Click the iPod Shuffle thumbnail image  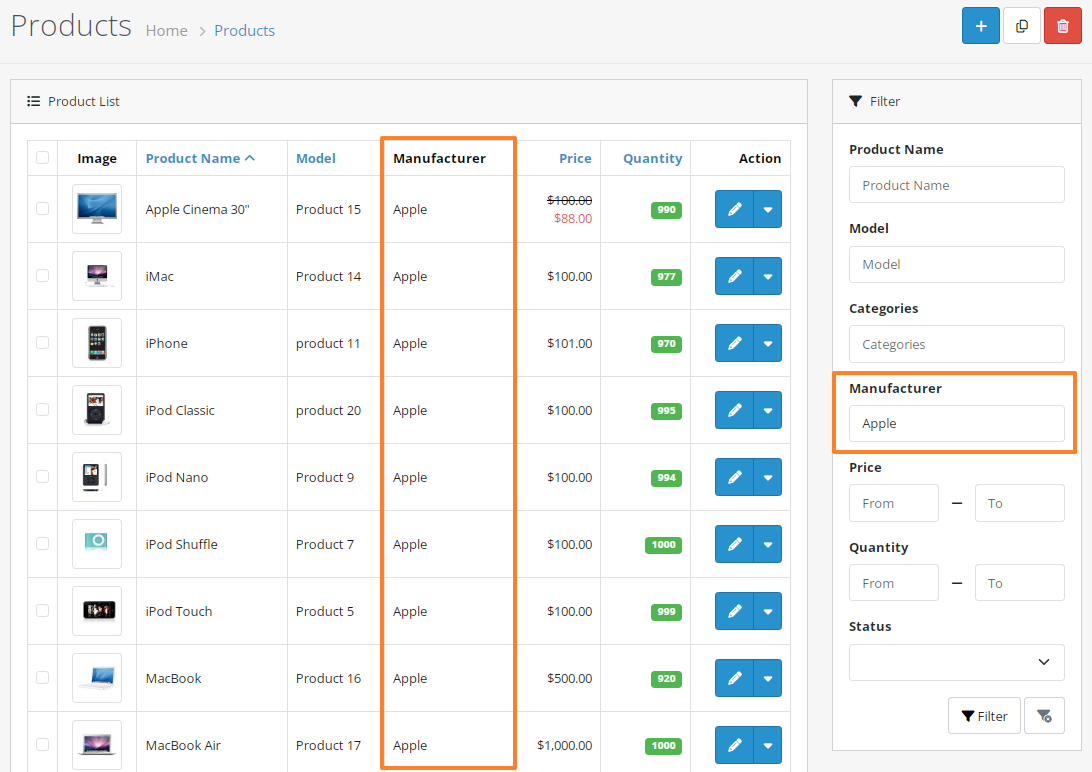click(x=97, y=544)
